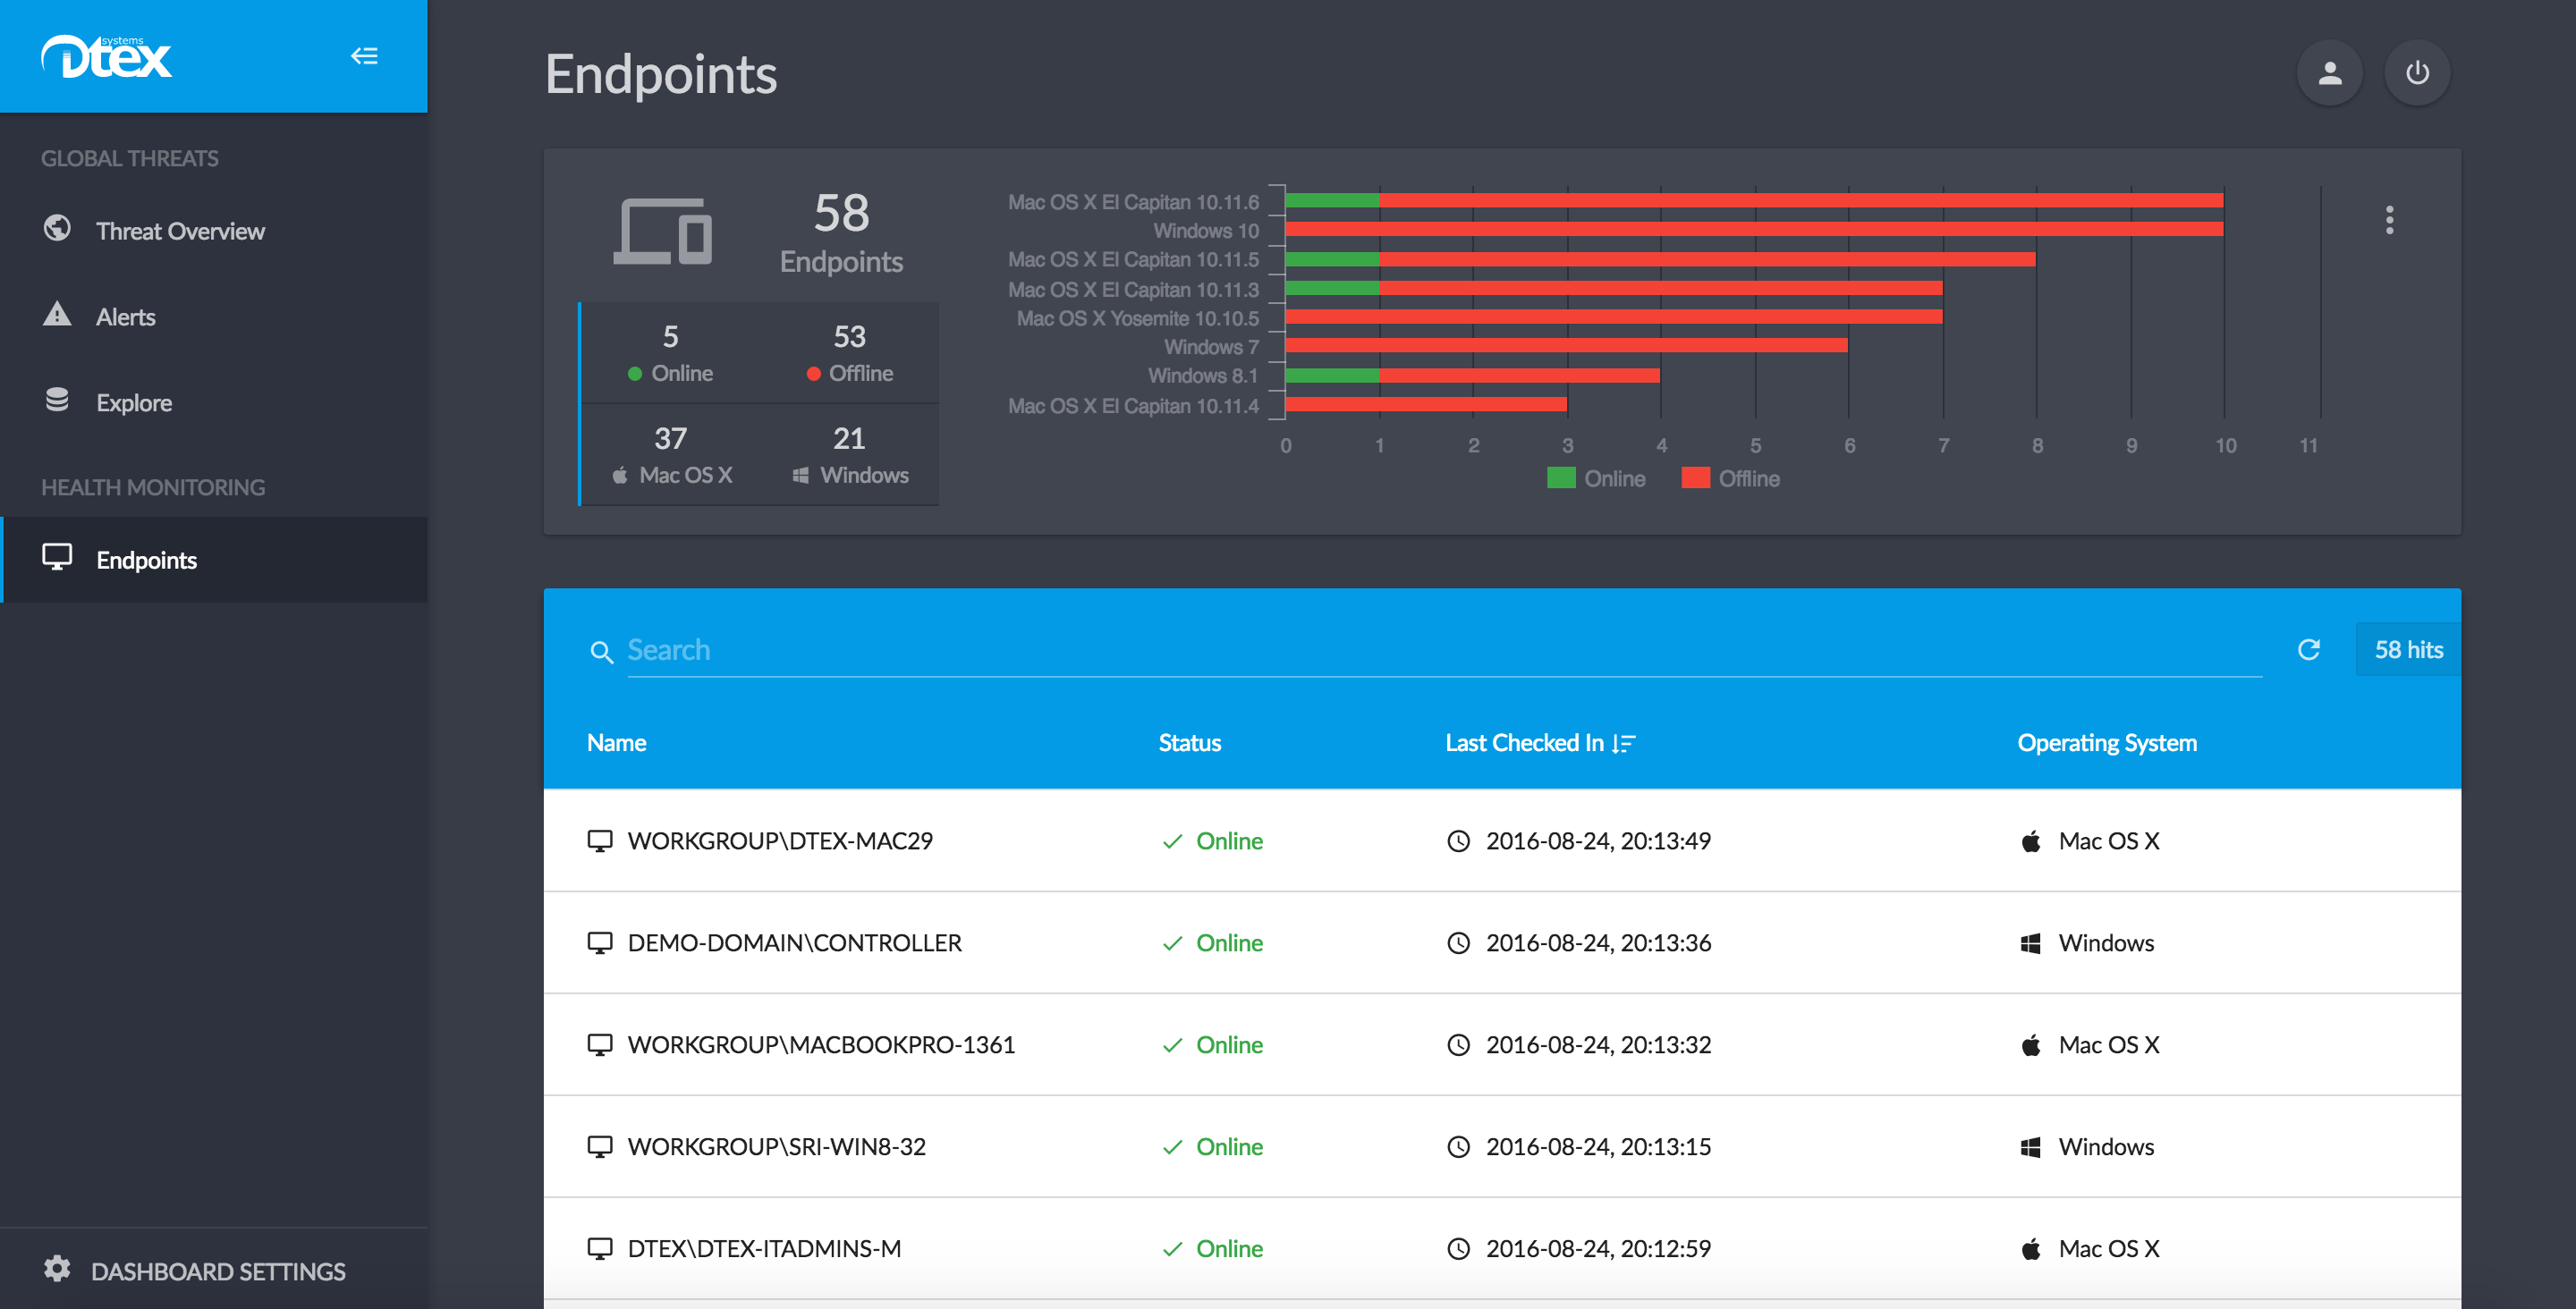Click the Mac OS X Yosemite 10.10.5 bar
2576x1309 pixels.
pyautogui.click(x=1613, y=316)
